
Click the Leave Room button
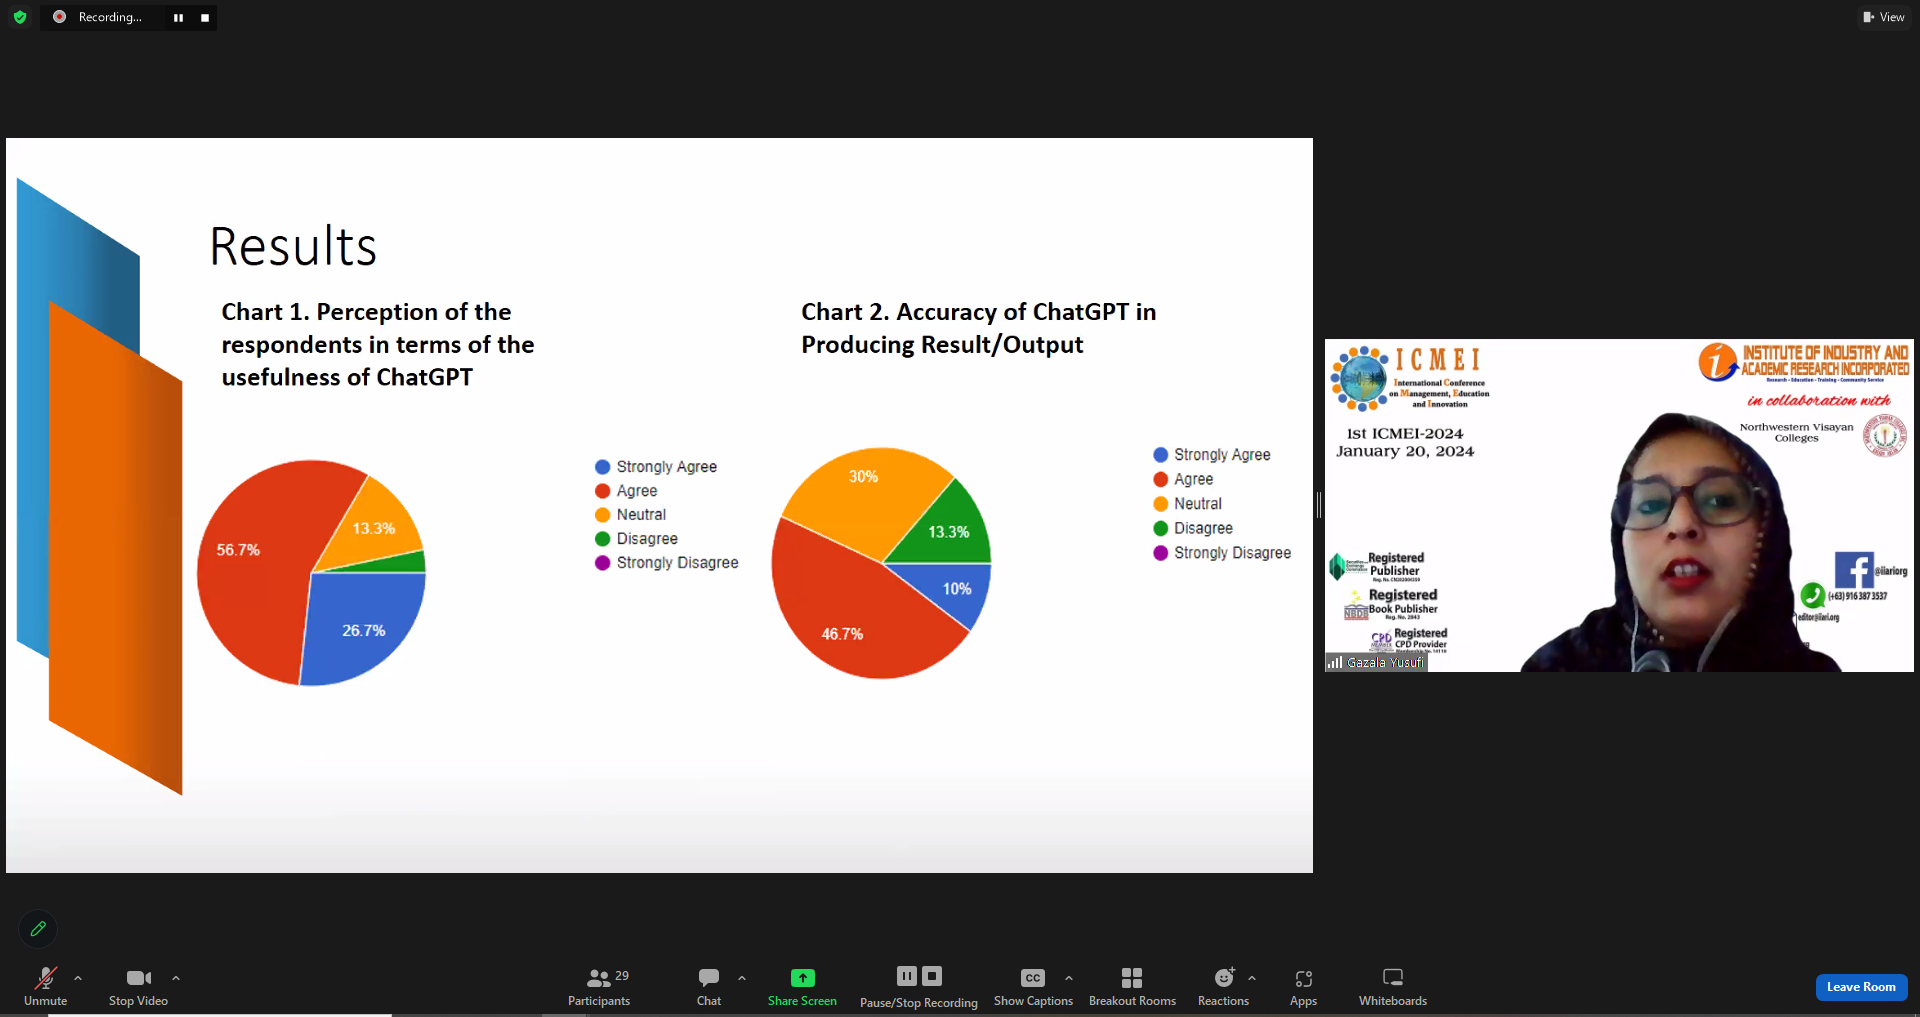click(1861, 987)
